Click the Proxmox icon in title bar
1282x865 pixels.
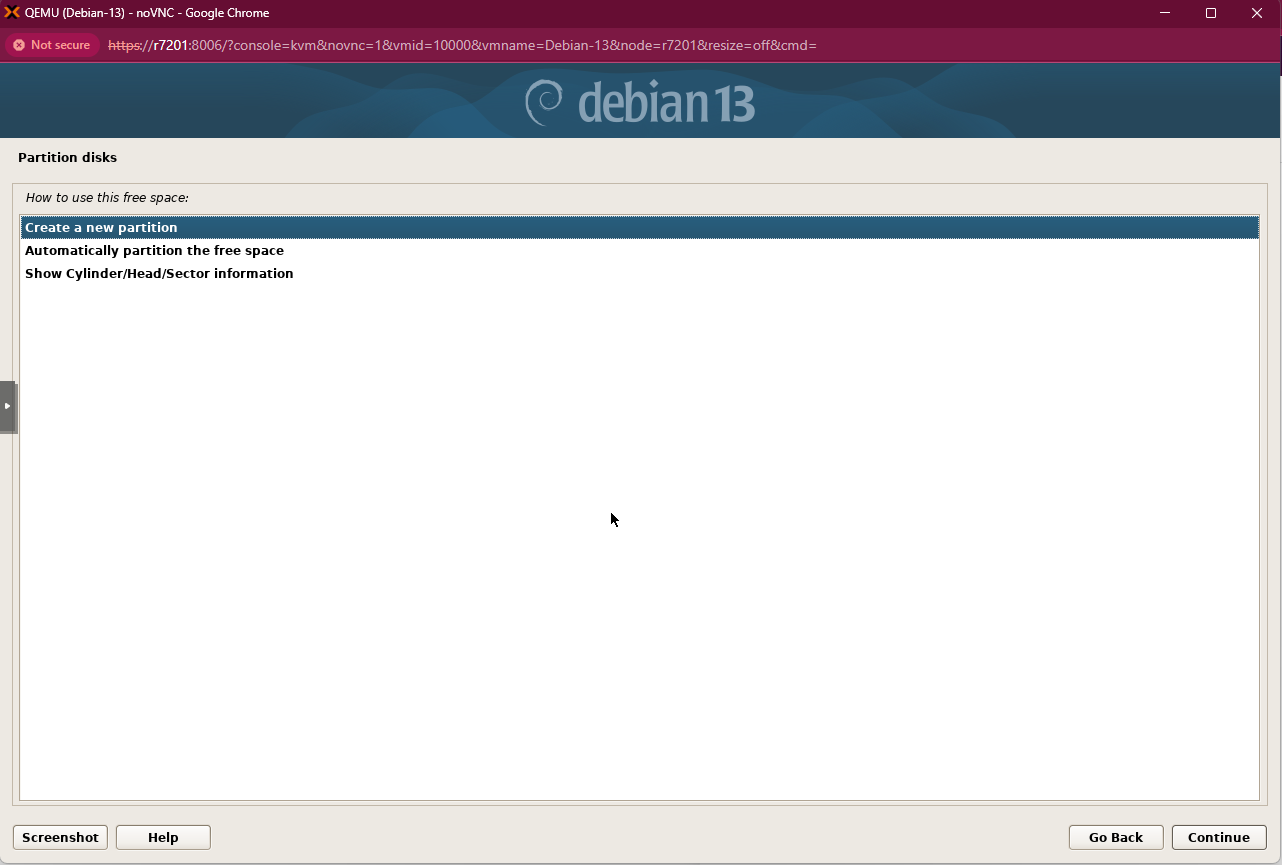[x=12, y=13]
